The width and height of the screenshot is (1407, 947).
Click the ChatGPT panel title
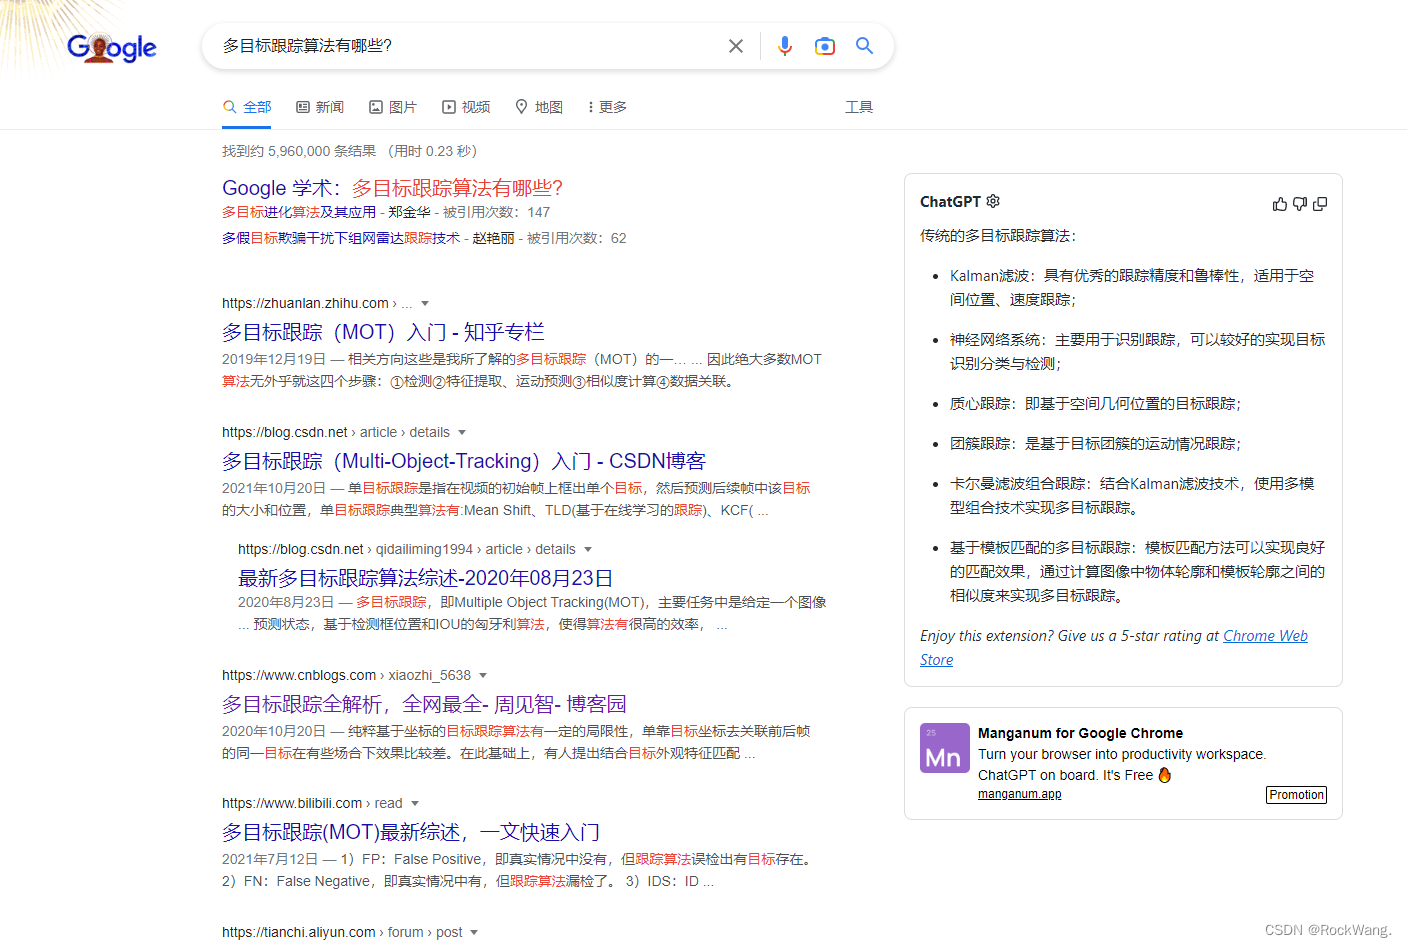pyautogui.click(x=950, y=202)
